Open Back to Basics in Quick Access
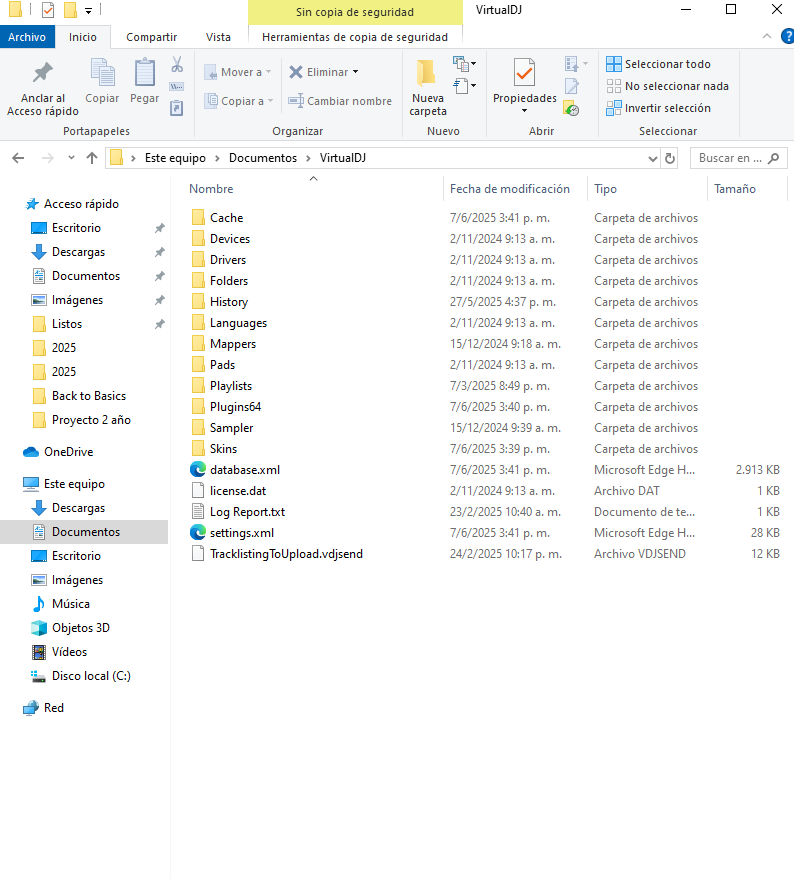This screenshot has width=794, height=879. tap(89, 396)
